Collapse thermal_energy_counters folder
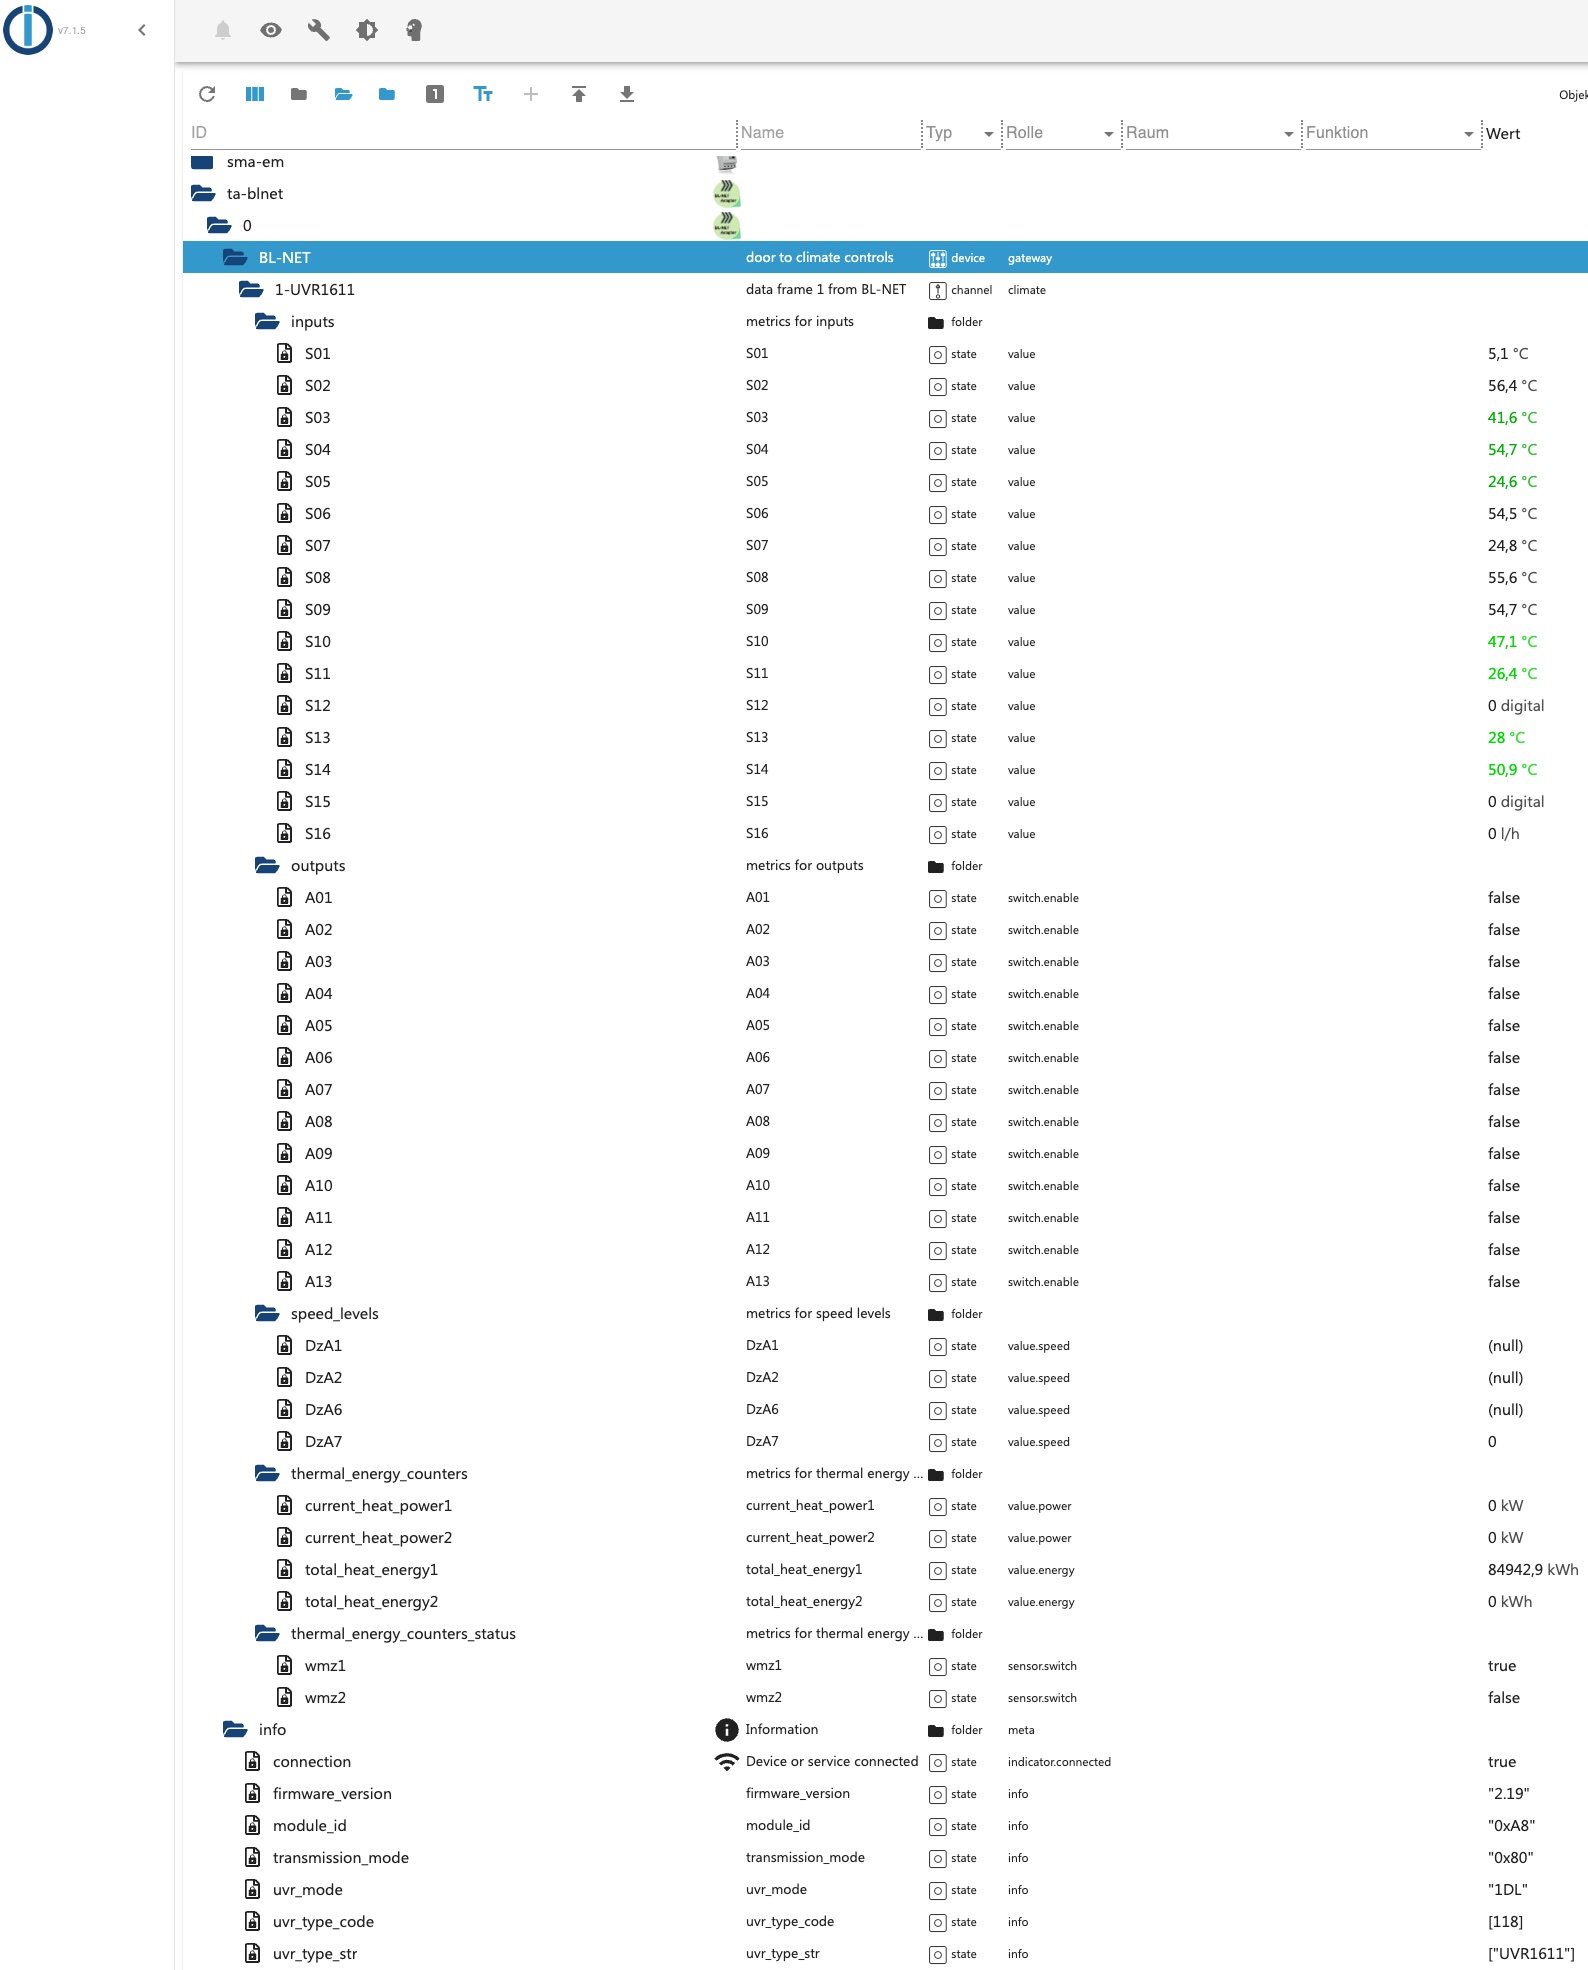 (267, 1474)
